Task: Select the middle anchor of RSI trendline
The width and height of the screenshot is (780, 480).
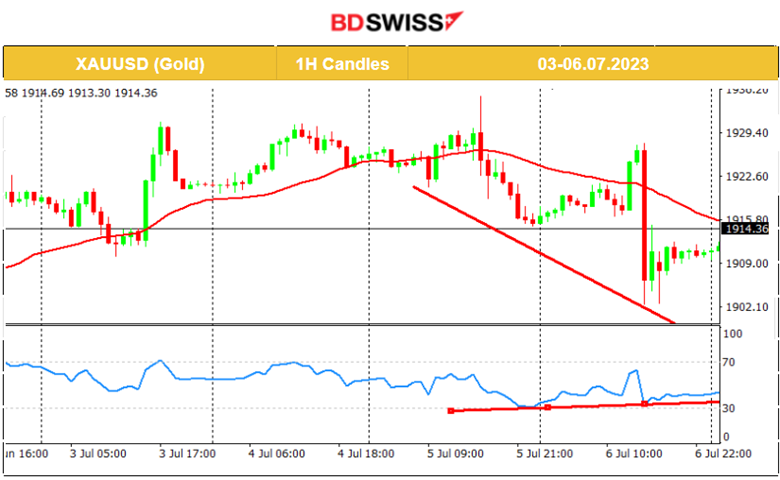Action: 548,407
